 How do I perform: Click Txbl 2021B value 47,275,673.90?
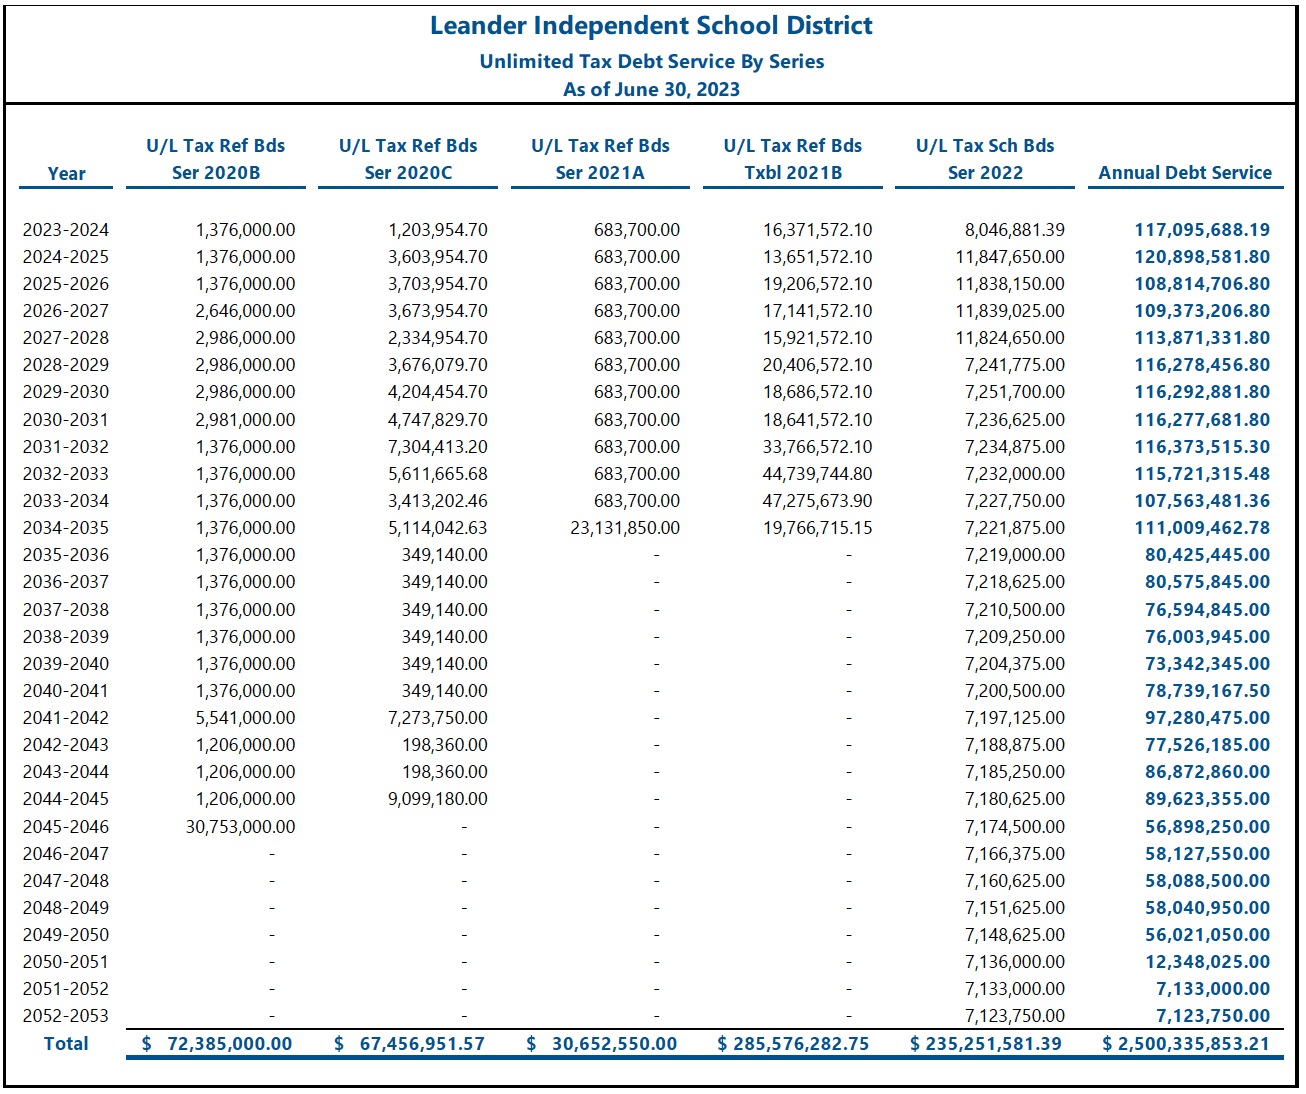tap(818, 501)
